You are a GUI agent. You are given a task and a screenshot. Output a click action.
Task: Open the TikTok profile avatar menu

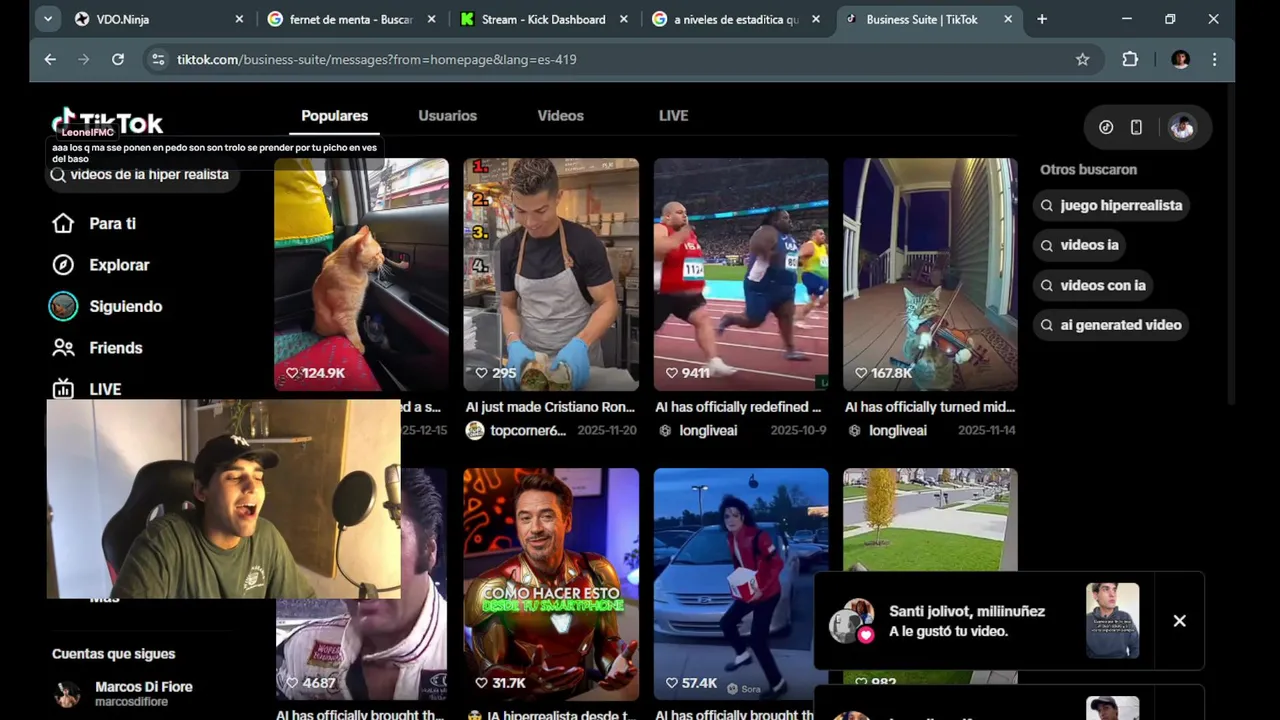tap(1182, 127)
